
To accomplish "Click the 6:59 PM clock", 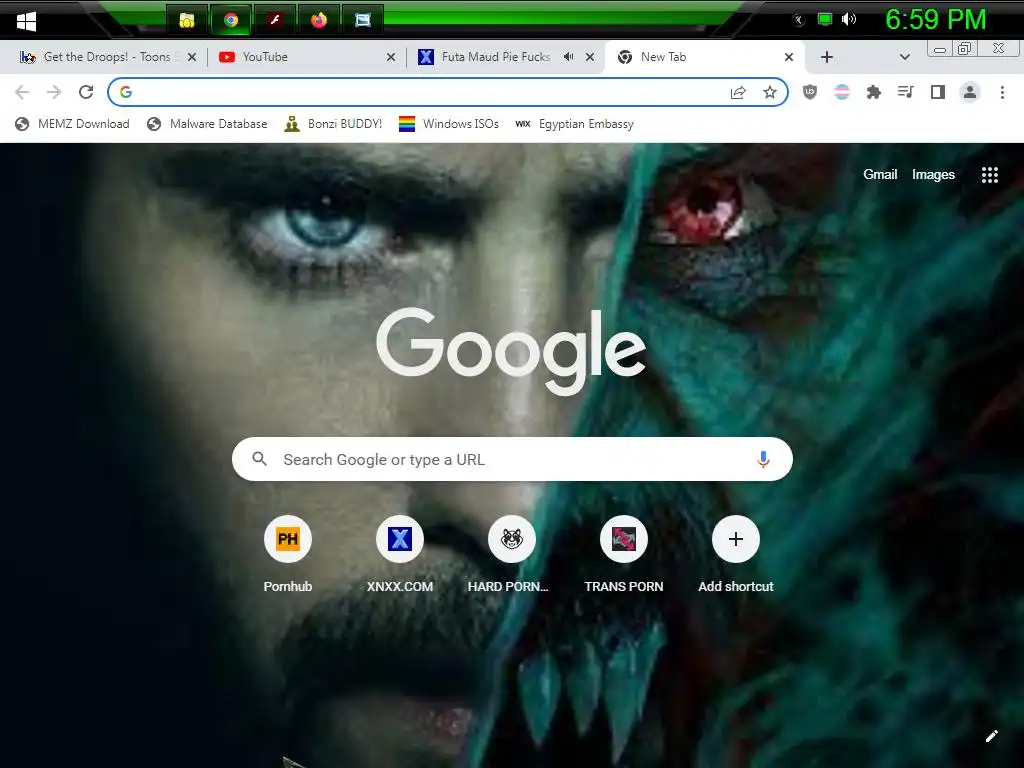I will pyautogui.click(x=935, y=20).
